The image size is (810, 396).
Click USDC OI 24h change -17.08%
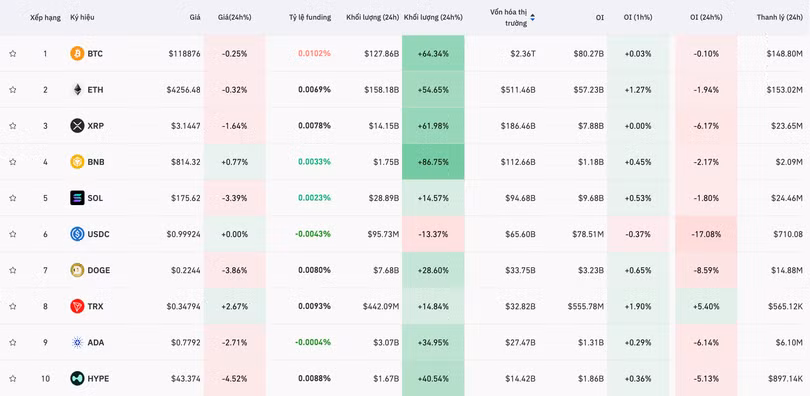click(706, 234)
